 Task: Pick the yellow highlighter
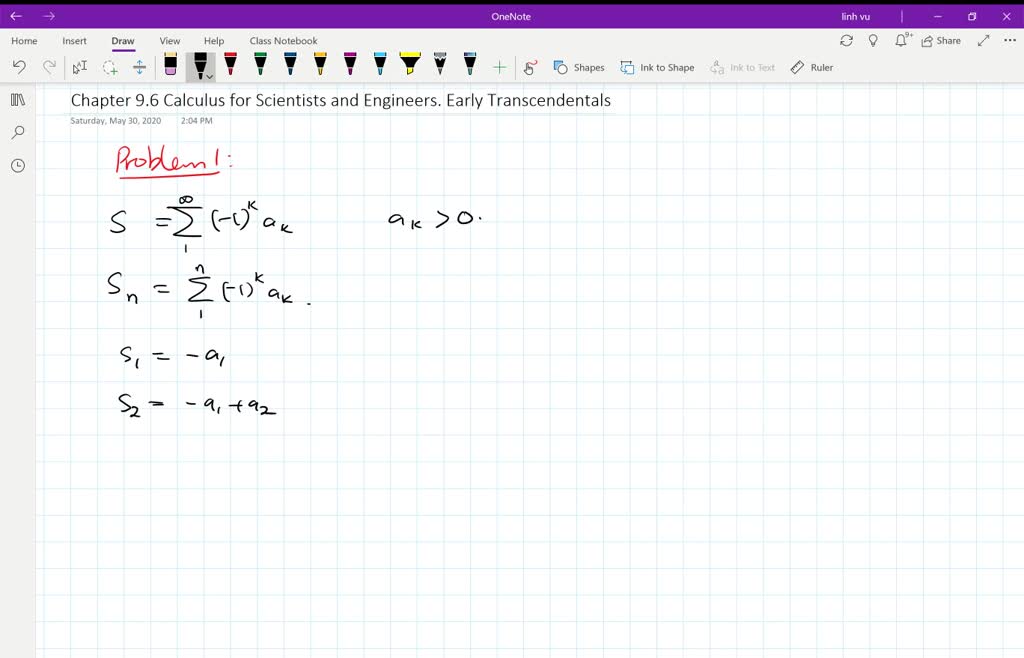409,67
